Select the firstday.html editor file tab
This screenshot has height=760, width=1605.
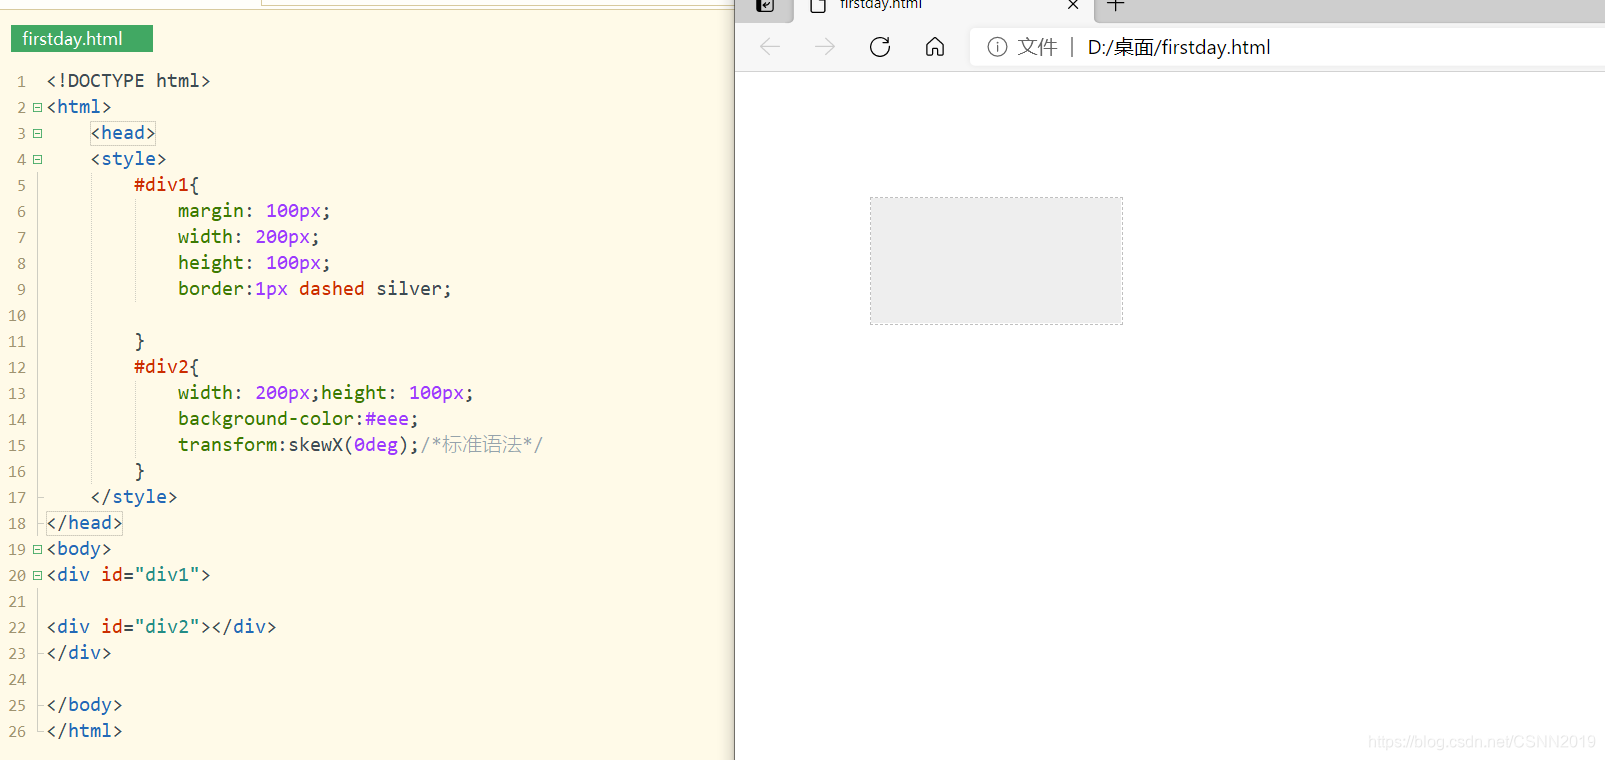(x=82, y=39)
